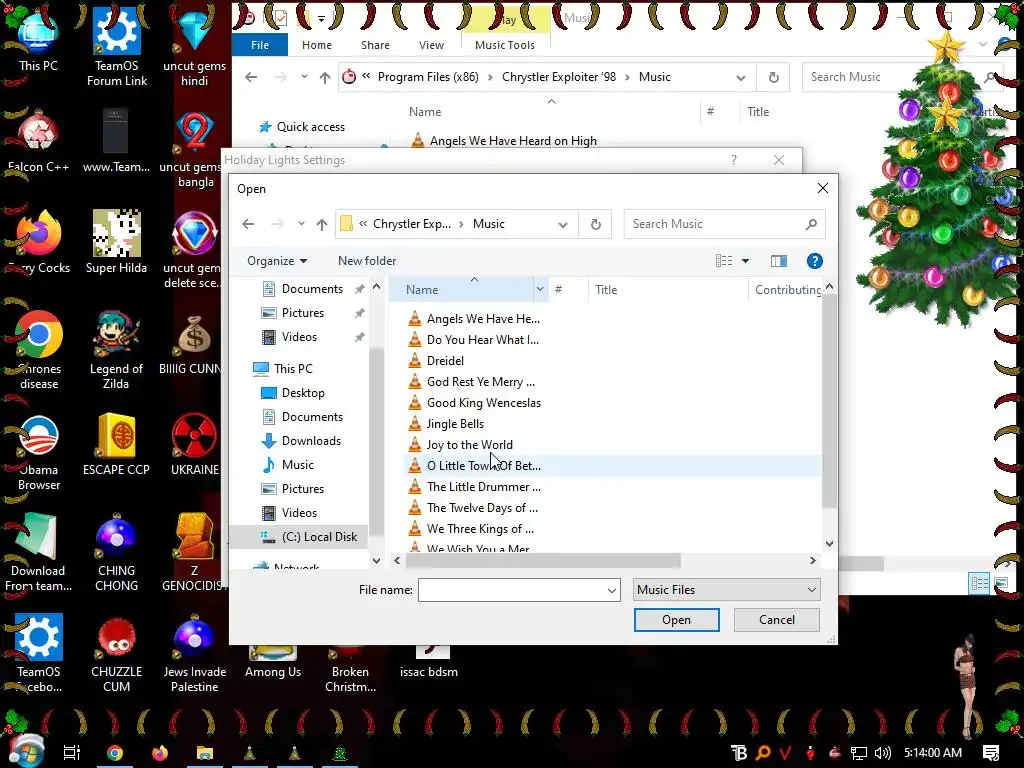Open This PC desktop icon
Image resolution: width=1024 pixels, height=768 pixels.
[38, 42]
